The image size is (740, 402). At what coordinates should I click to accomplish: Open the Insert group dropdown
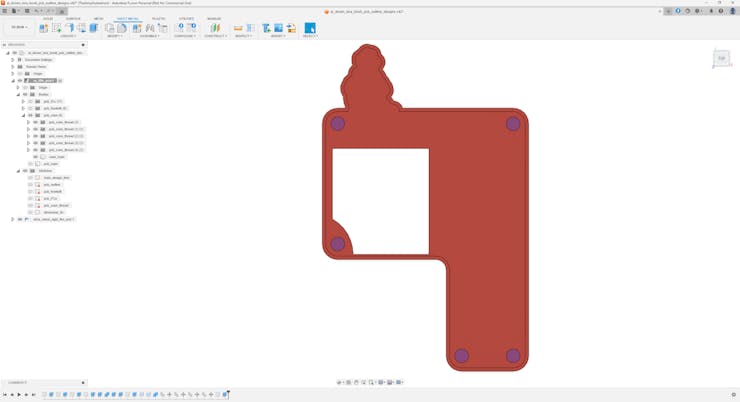tap(278, 36)
